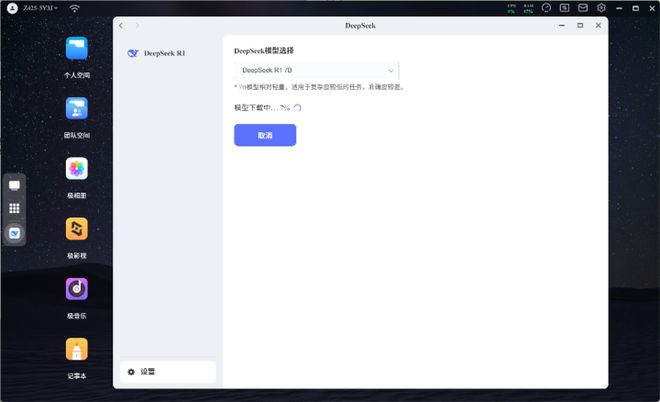Open the app grid launcher in the dock
660x402 pixels.
(14, 208)
